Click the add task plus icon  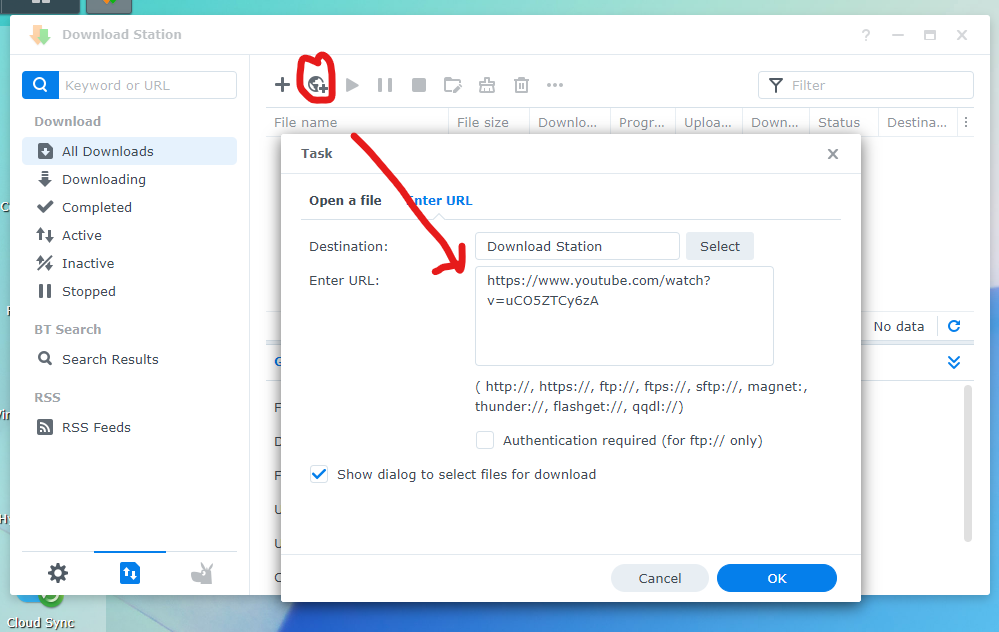point(282,85)
